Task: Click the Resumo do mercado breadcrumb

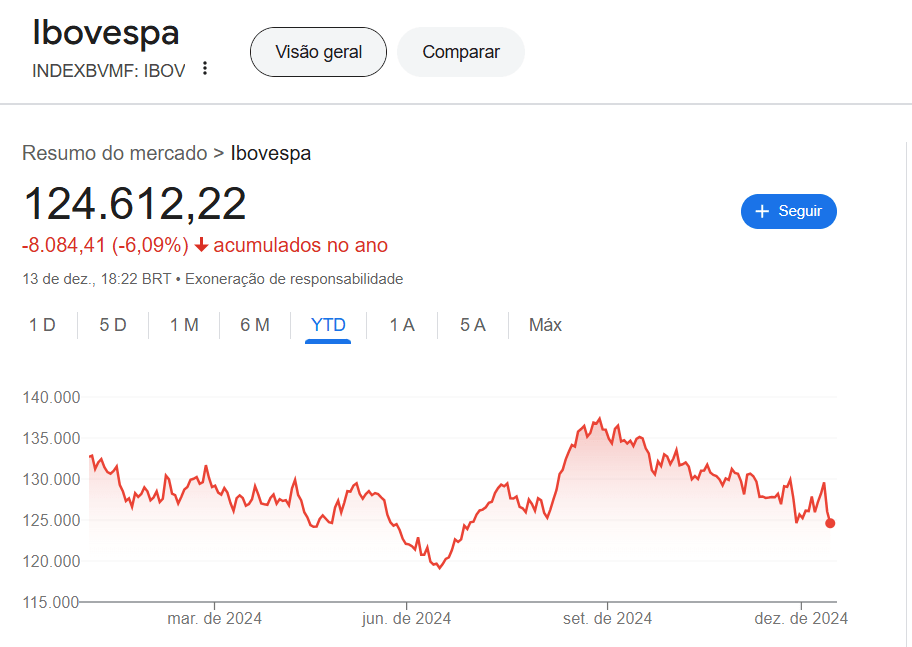Action: (x=115, y=153)
